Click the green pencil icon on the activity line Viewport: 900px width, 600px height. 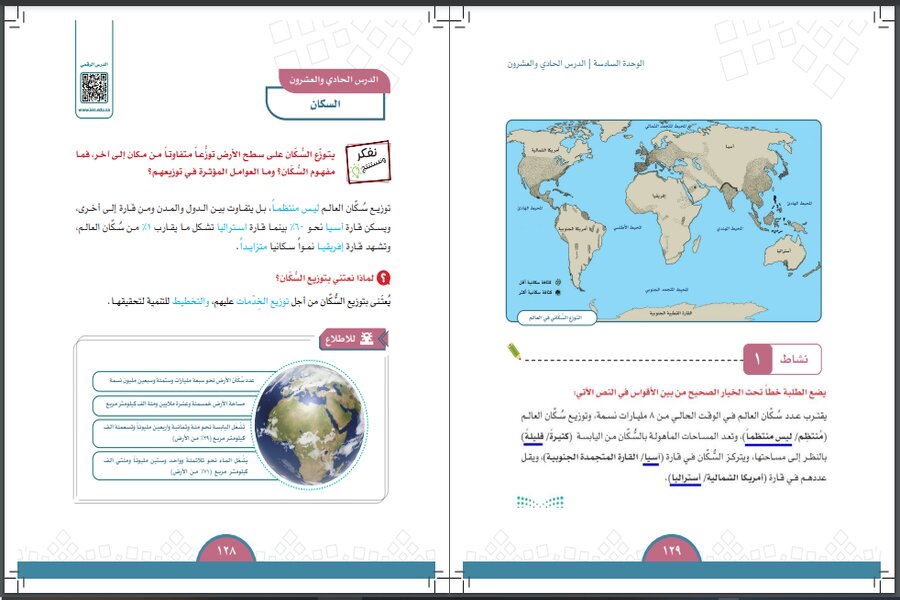click(x=514, y=351)
